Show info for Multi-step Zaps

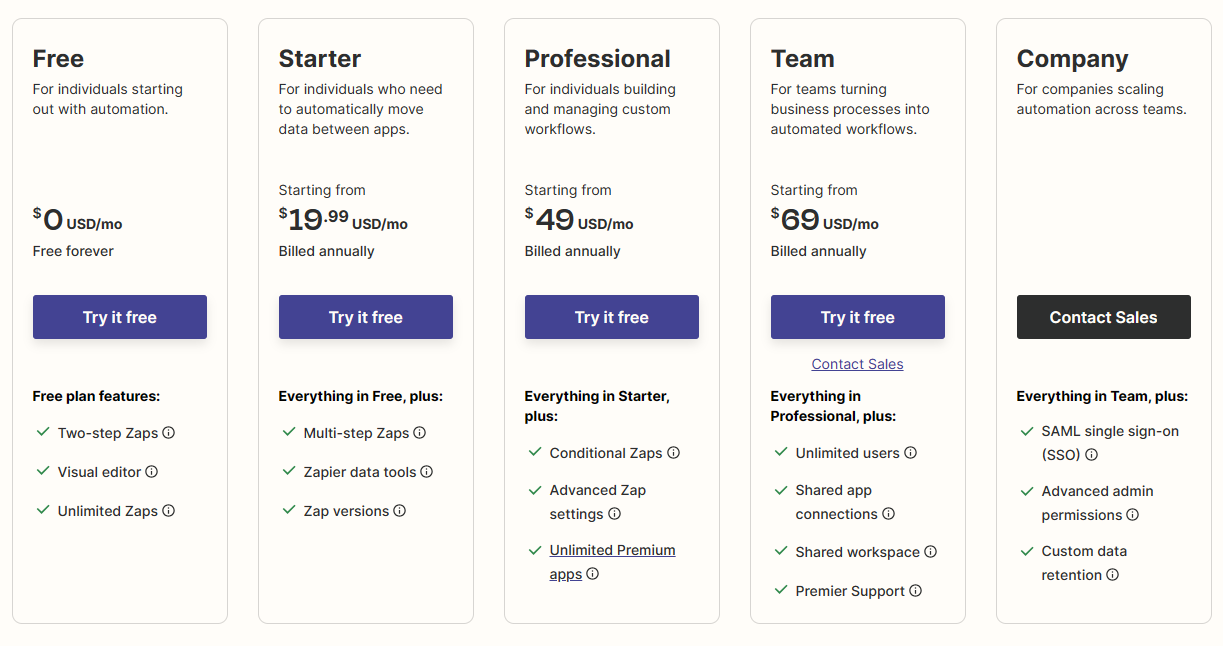420,433
